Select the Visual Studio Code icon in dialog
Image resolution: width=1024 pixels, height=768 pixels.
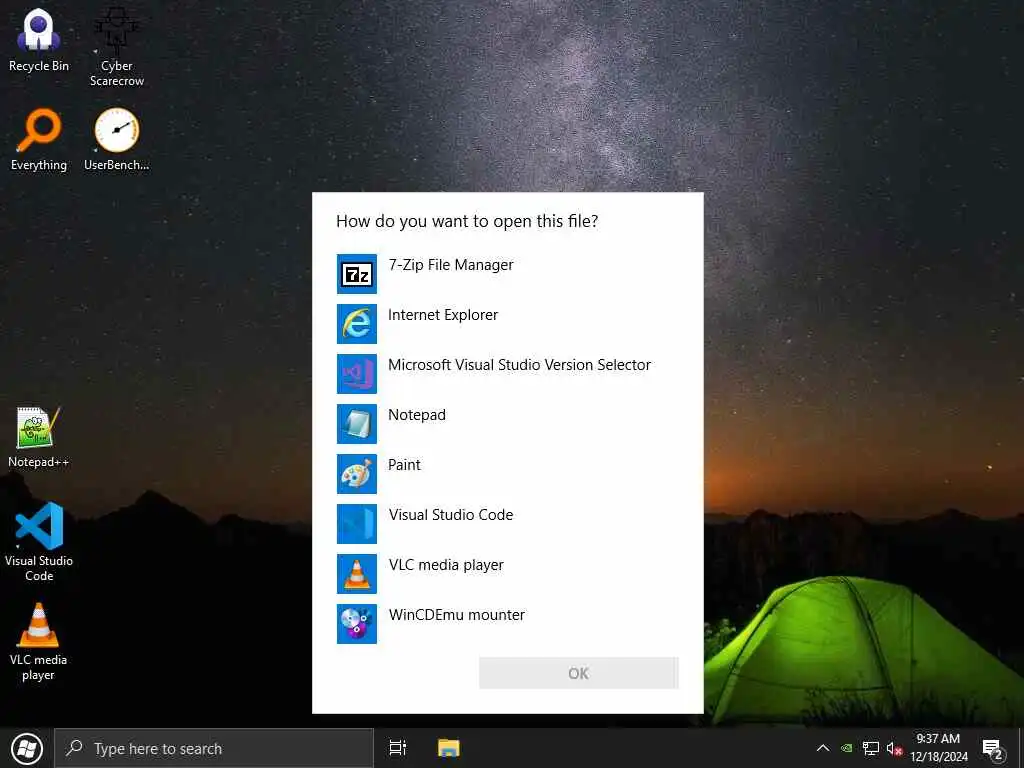coord(357,524)
